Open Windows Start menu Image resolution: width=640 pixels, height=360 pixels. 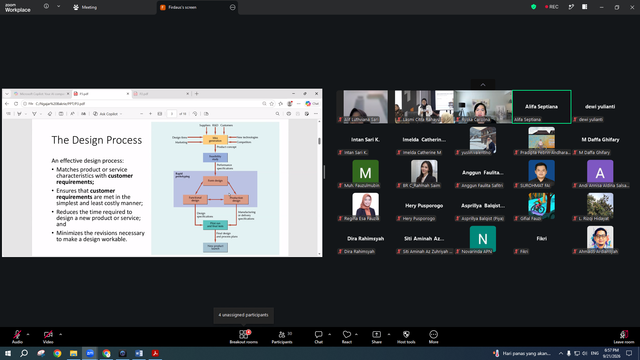pyautogui.click(x=8, y=353)
